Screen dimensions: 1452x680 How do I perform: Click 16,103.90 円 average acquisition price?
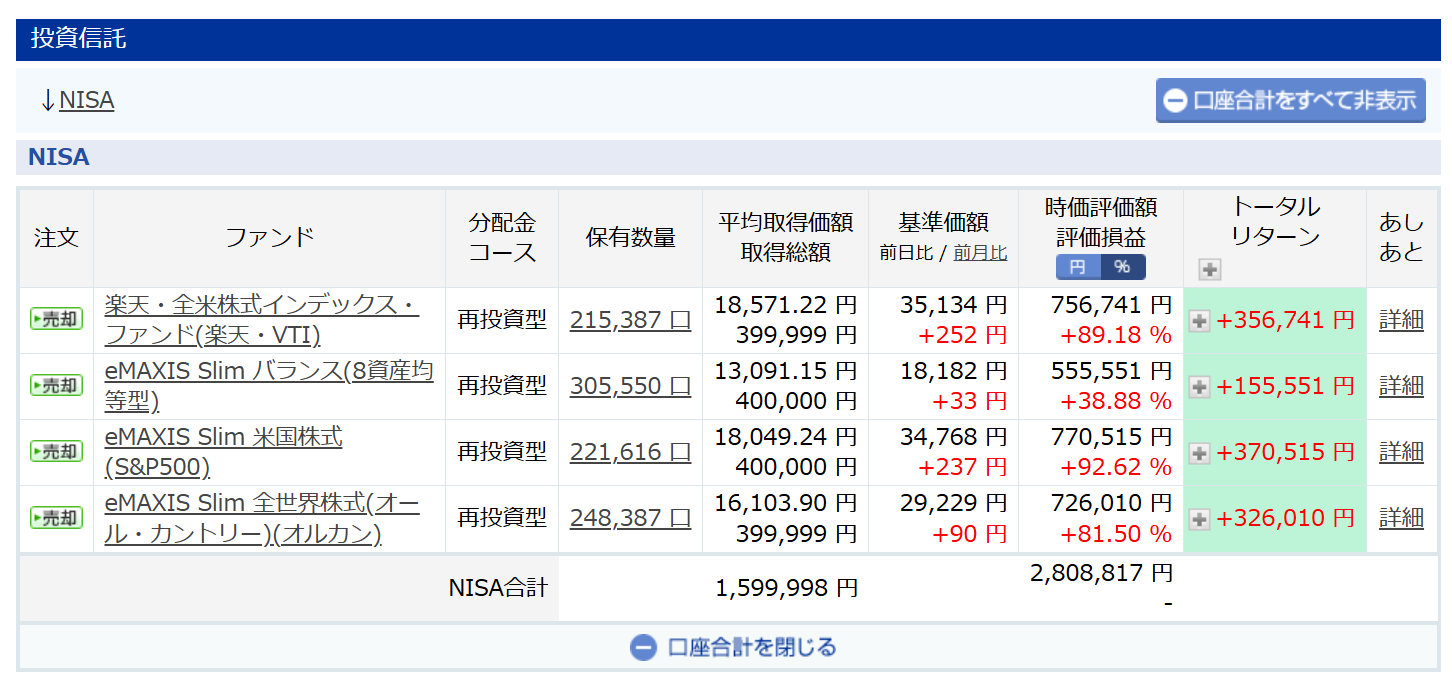[785, 502]
